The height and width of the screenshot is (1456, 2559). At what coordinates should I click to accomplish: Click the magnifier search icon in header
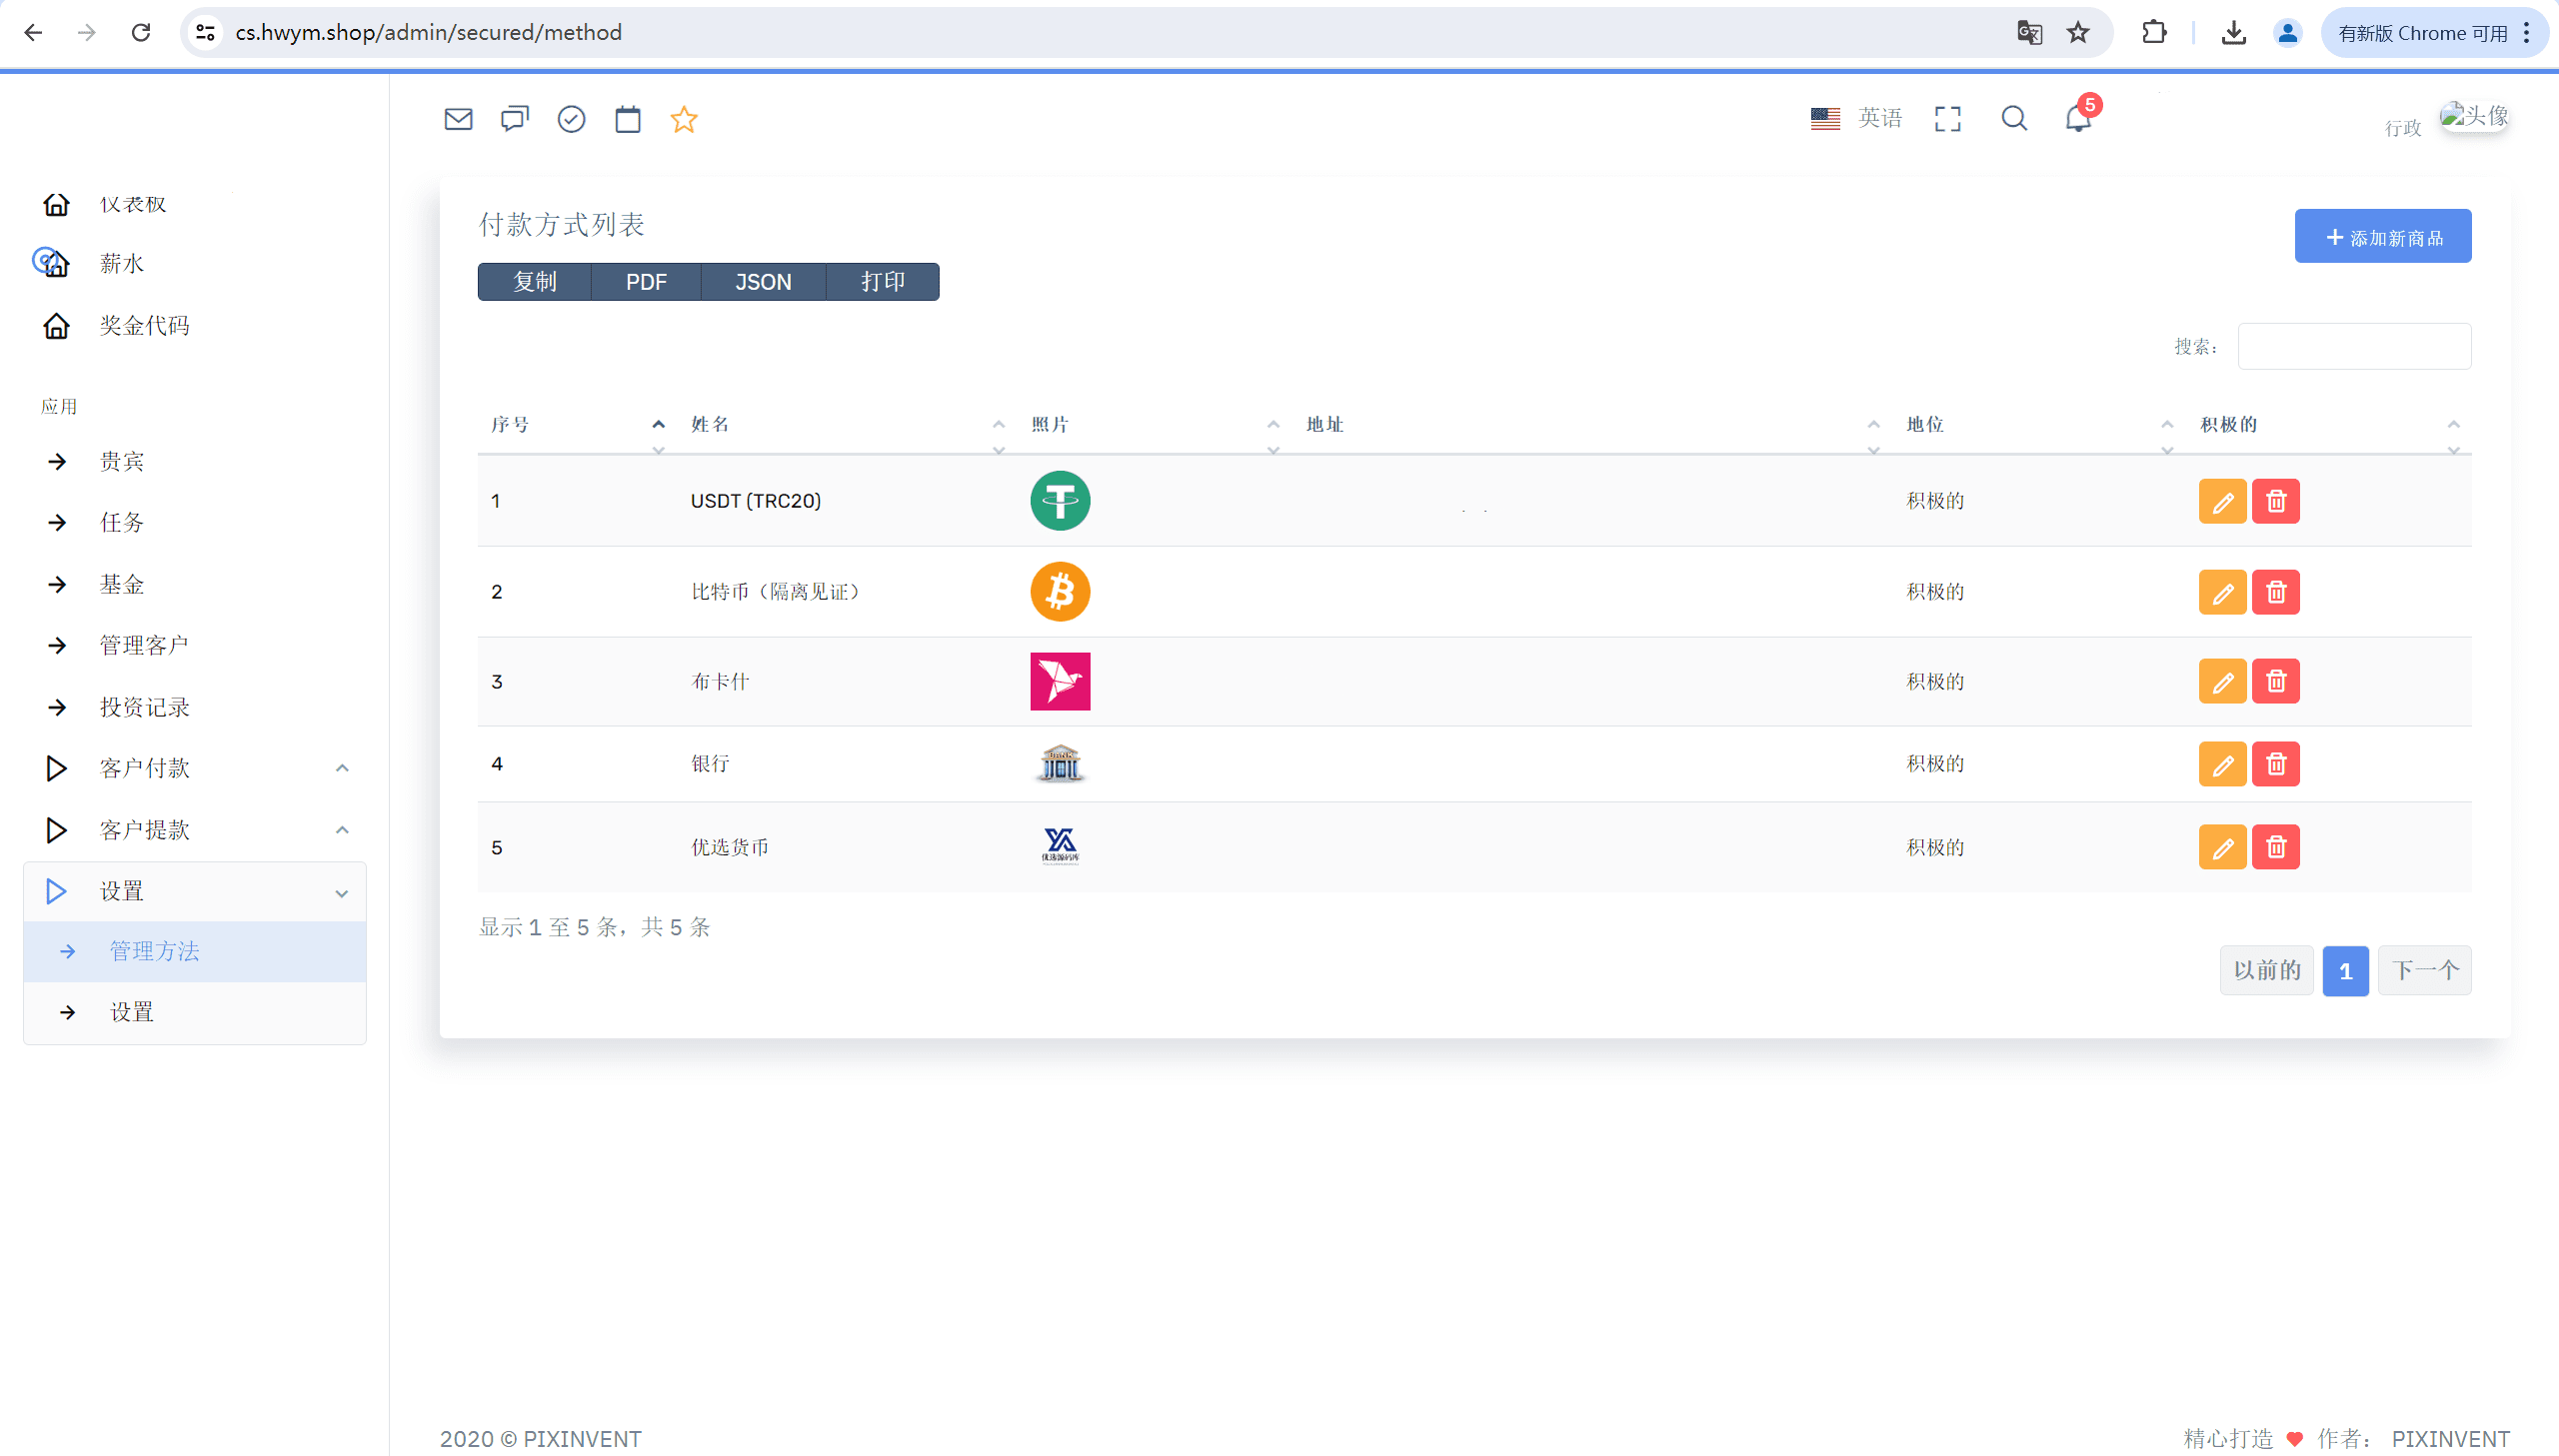point(2014,119)
